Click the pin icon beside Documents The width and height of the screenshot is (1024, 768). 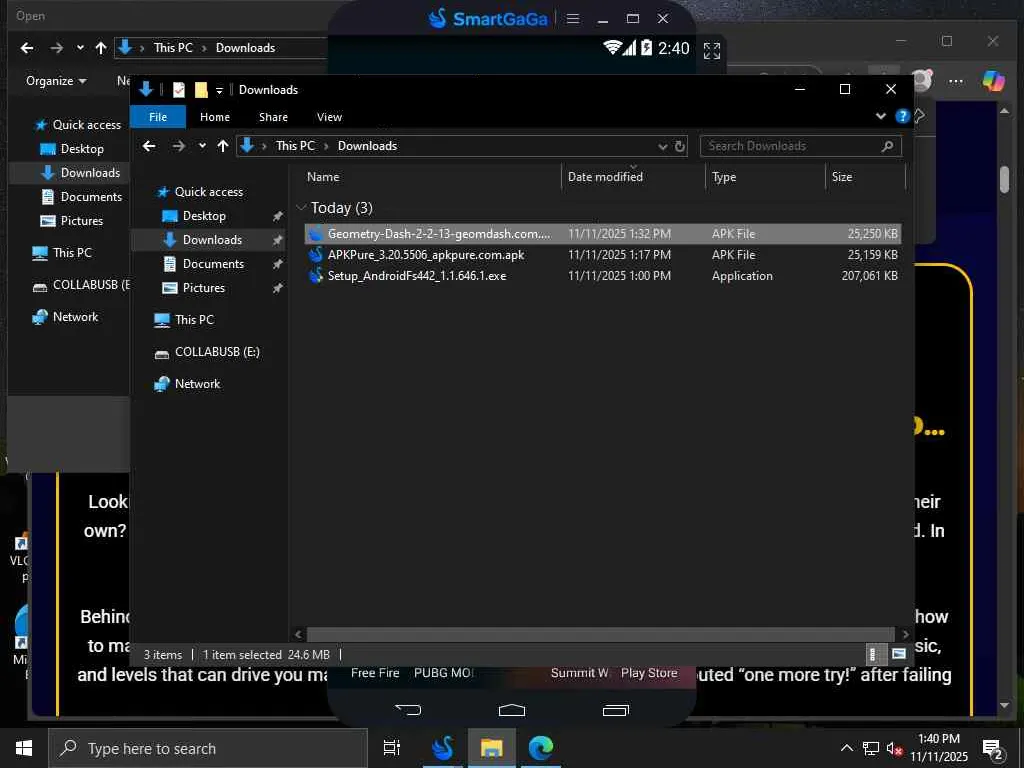(278, 264)
